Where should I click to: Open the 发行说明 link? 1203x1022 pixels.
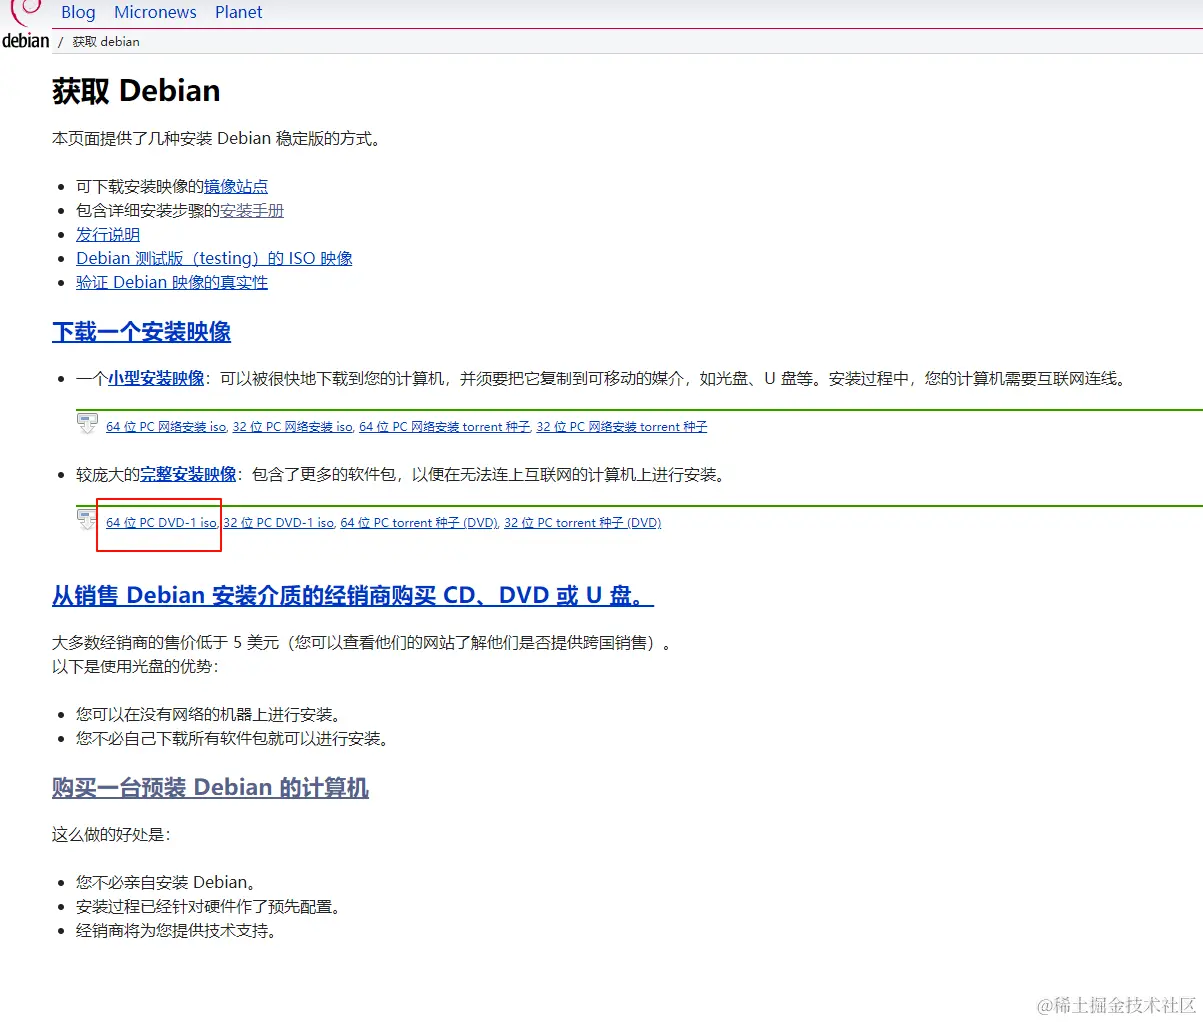tap(108, 234)
